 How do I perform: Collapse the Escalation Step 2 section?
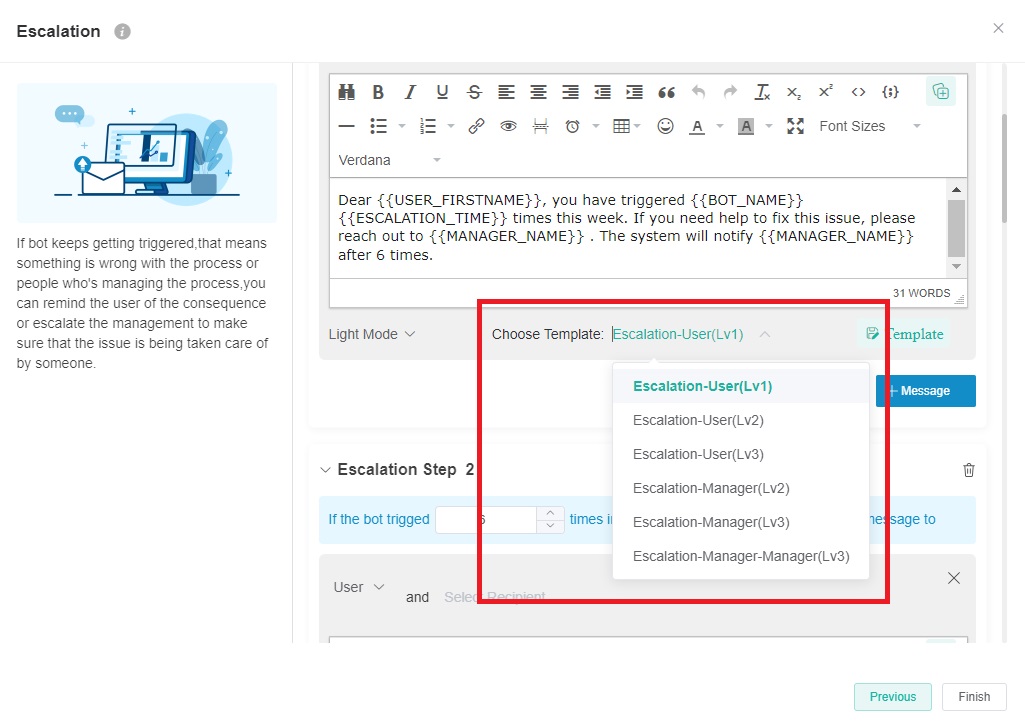point(324,470)
